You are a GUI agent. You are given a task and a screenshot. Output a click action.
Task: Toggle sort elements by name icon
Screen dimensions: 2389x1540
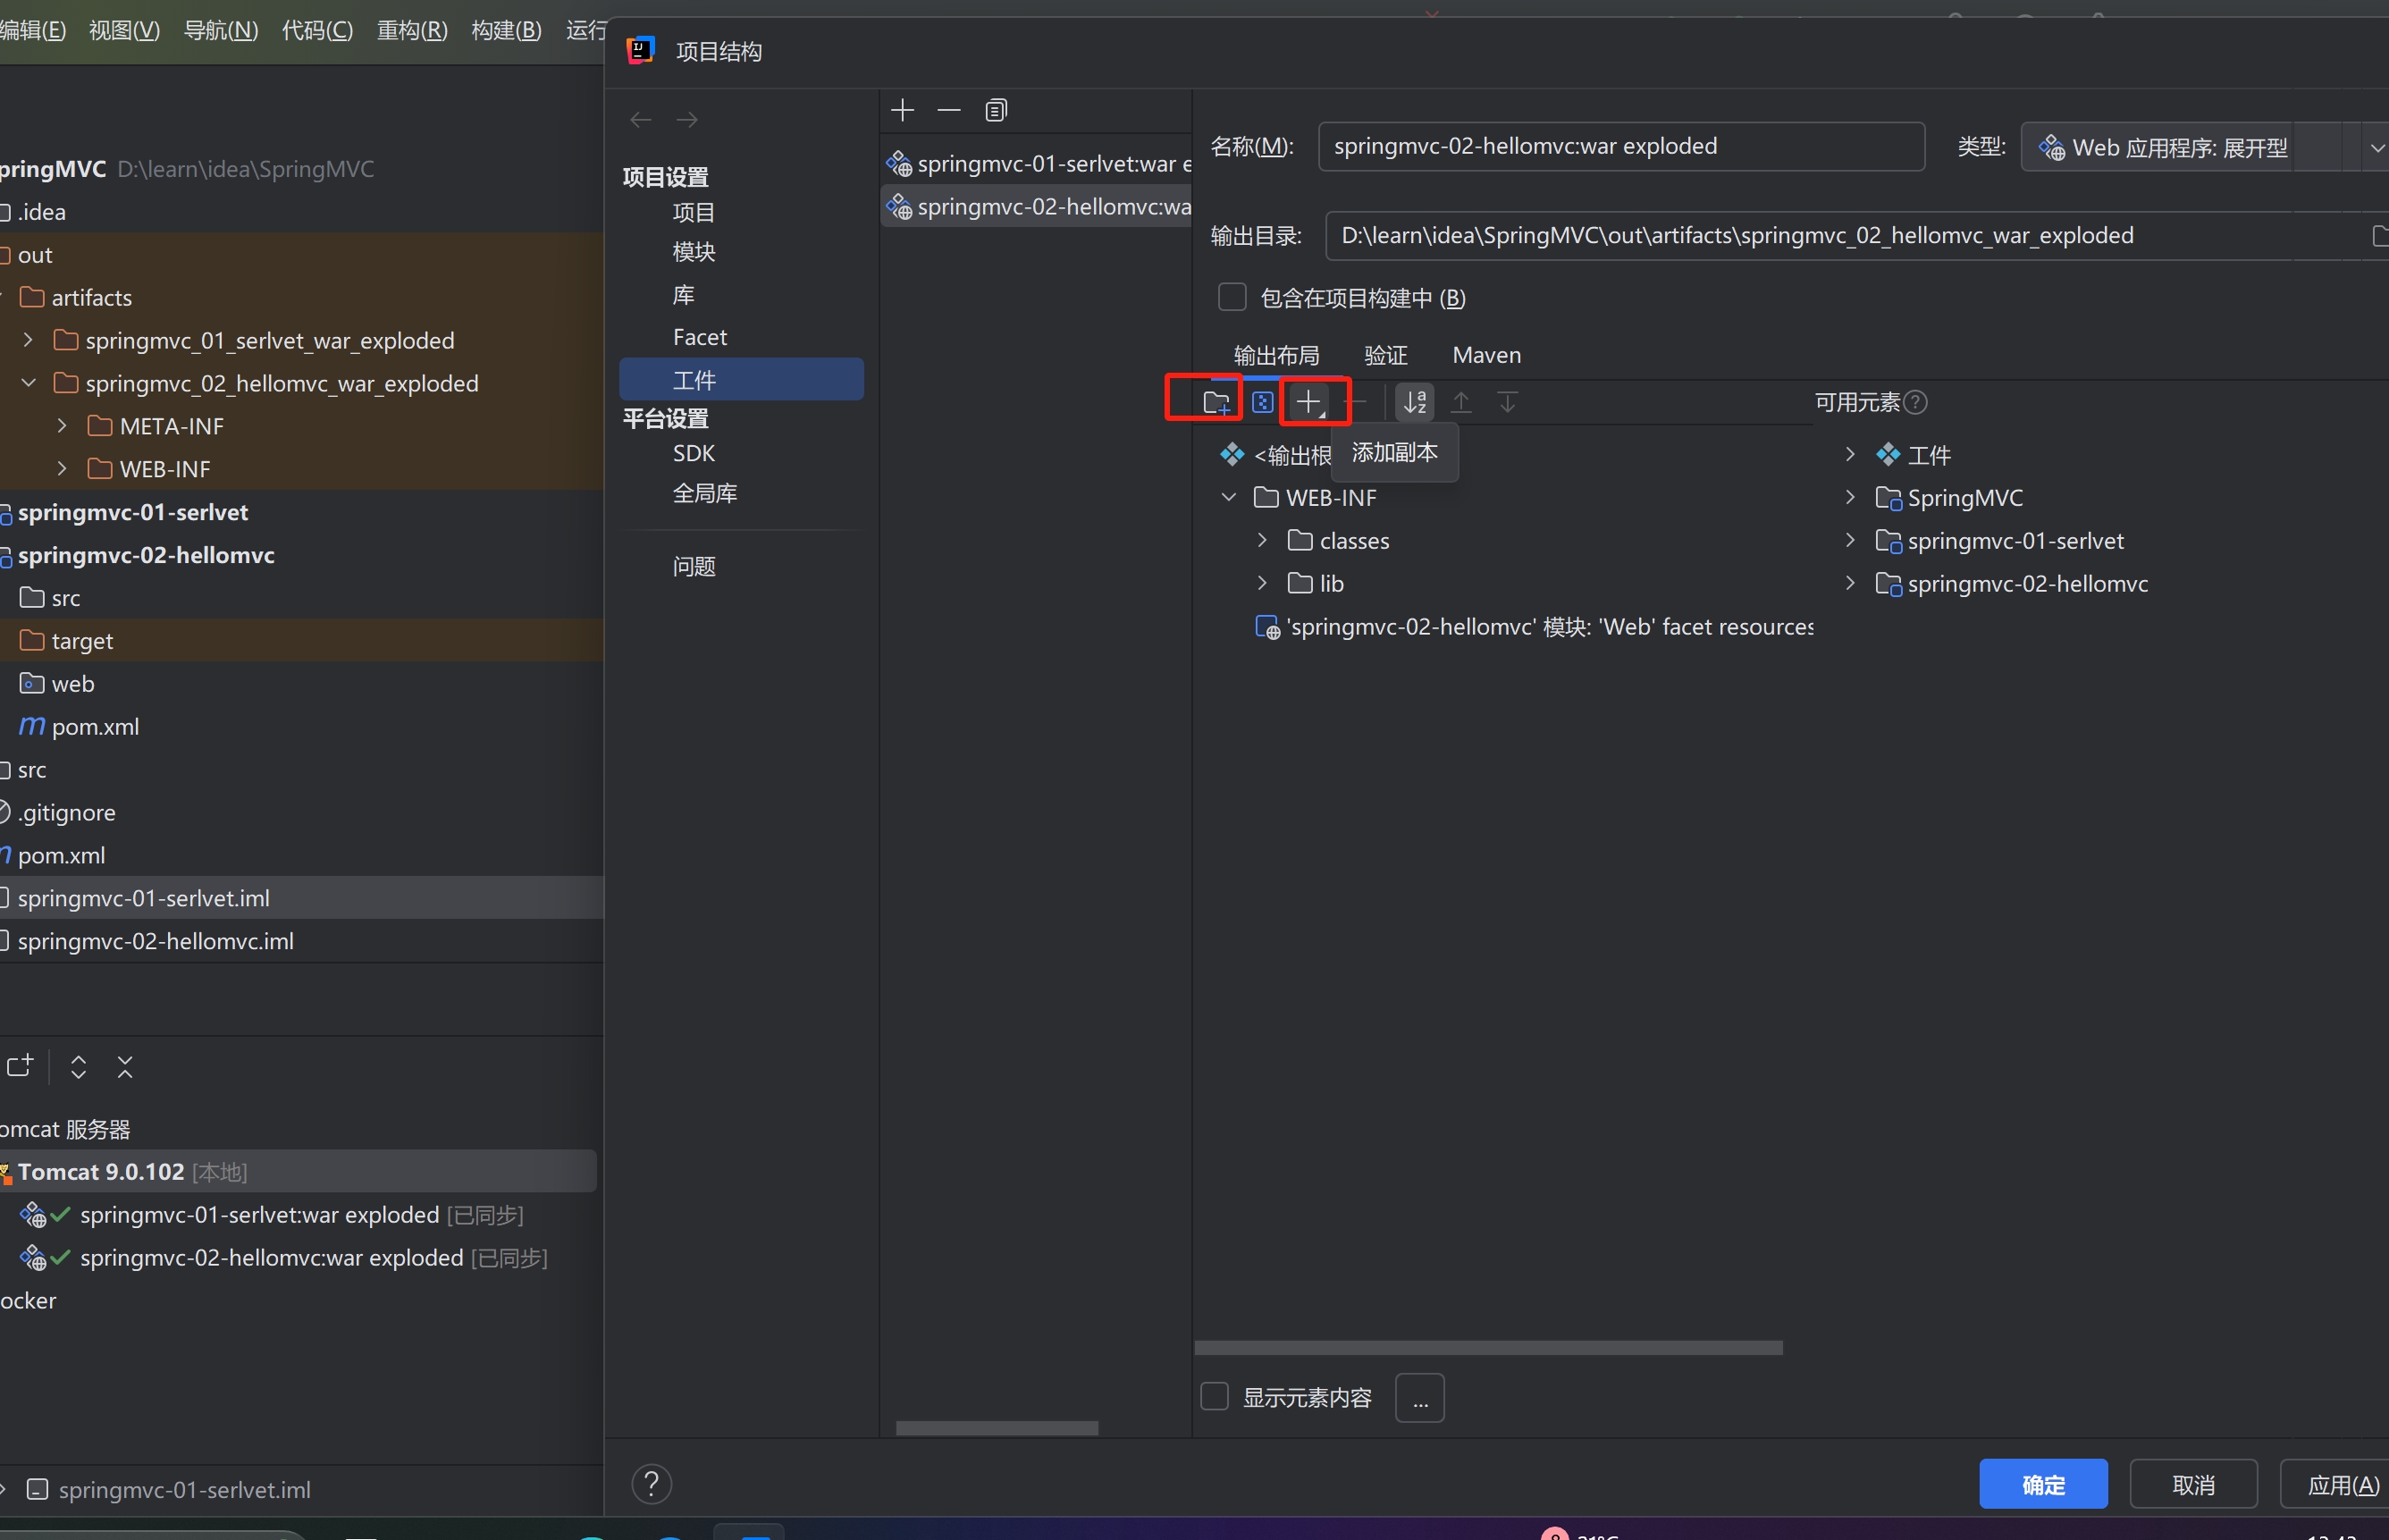[x=1414, y=402]
